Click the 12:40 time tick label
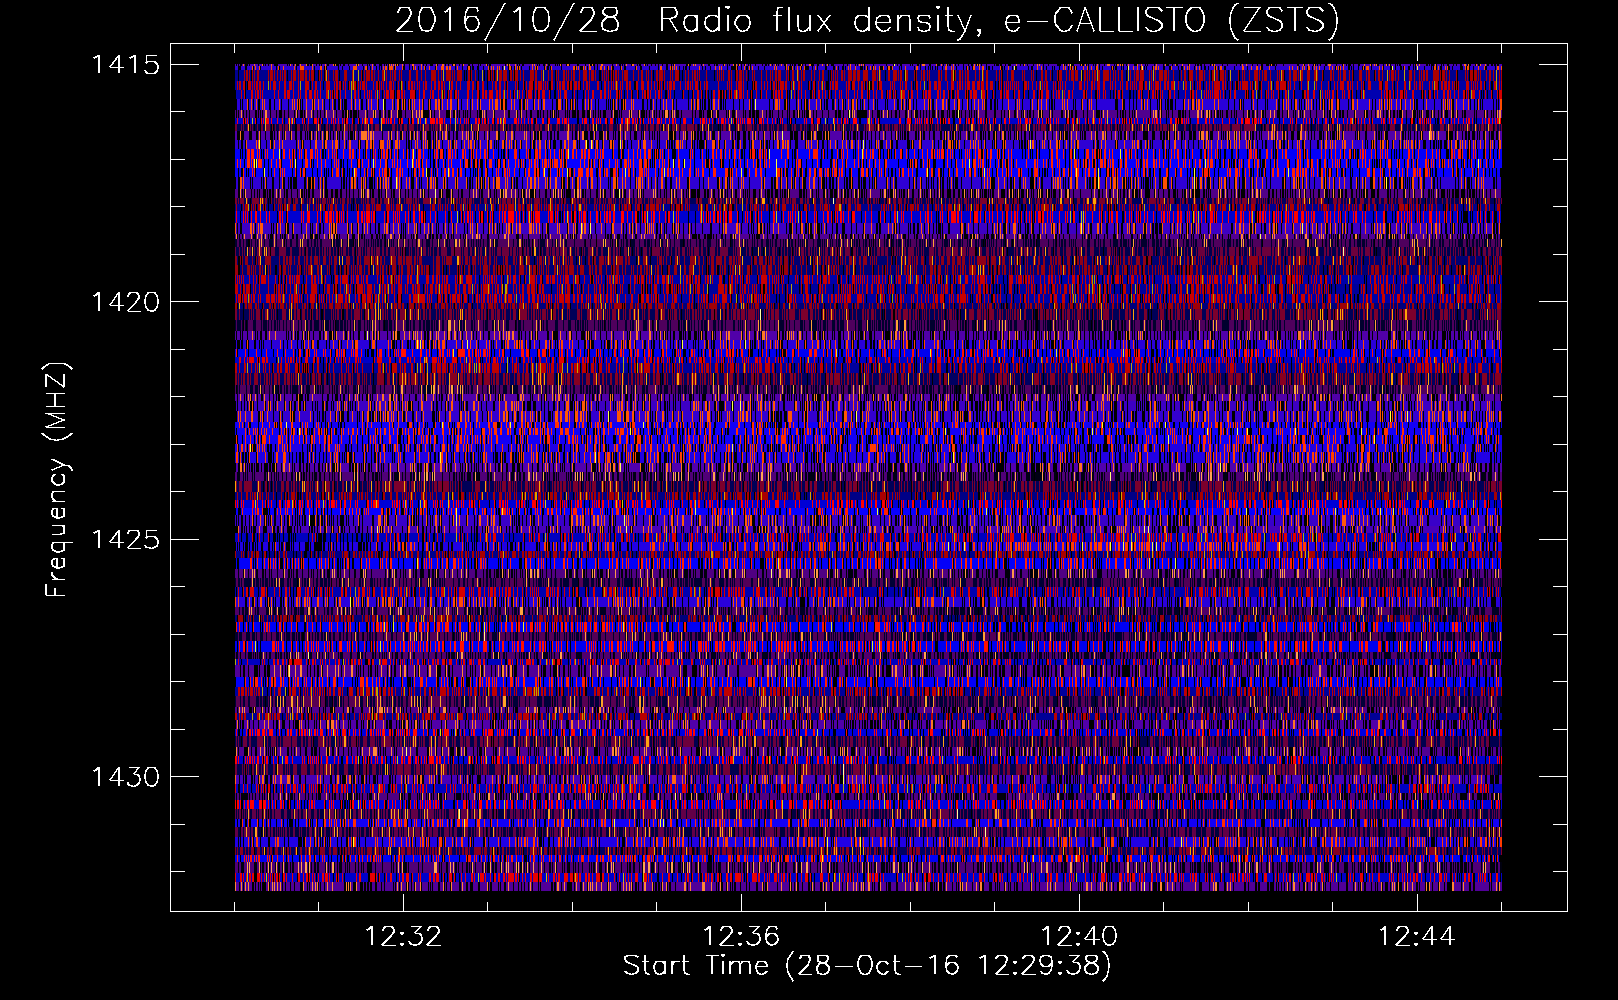 [1079, 937]
